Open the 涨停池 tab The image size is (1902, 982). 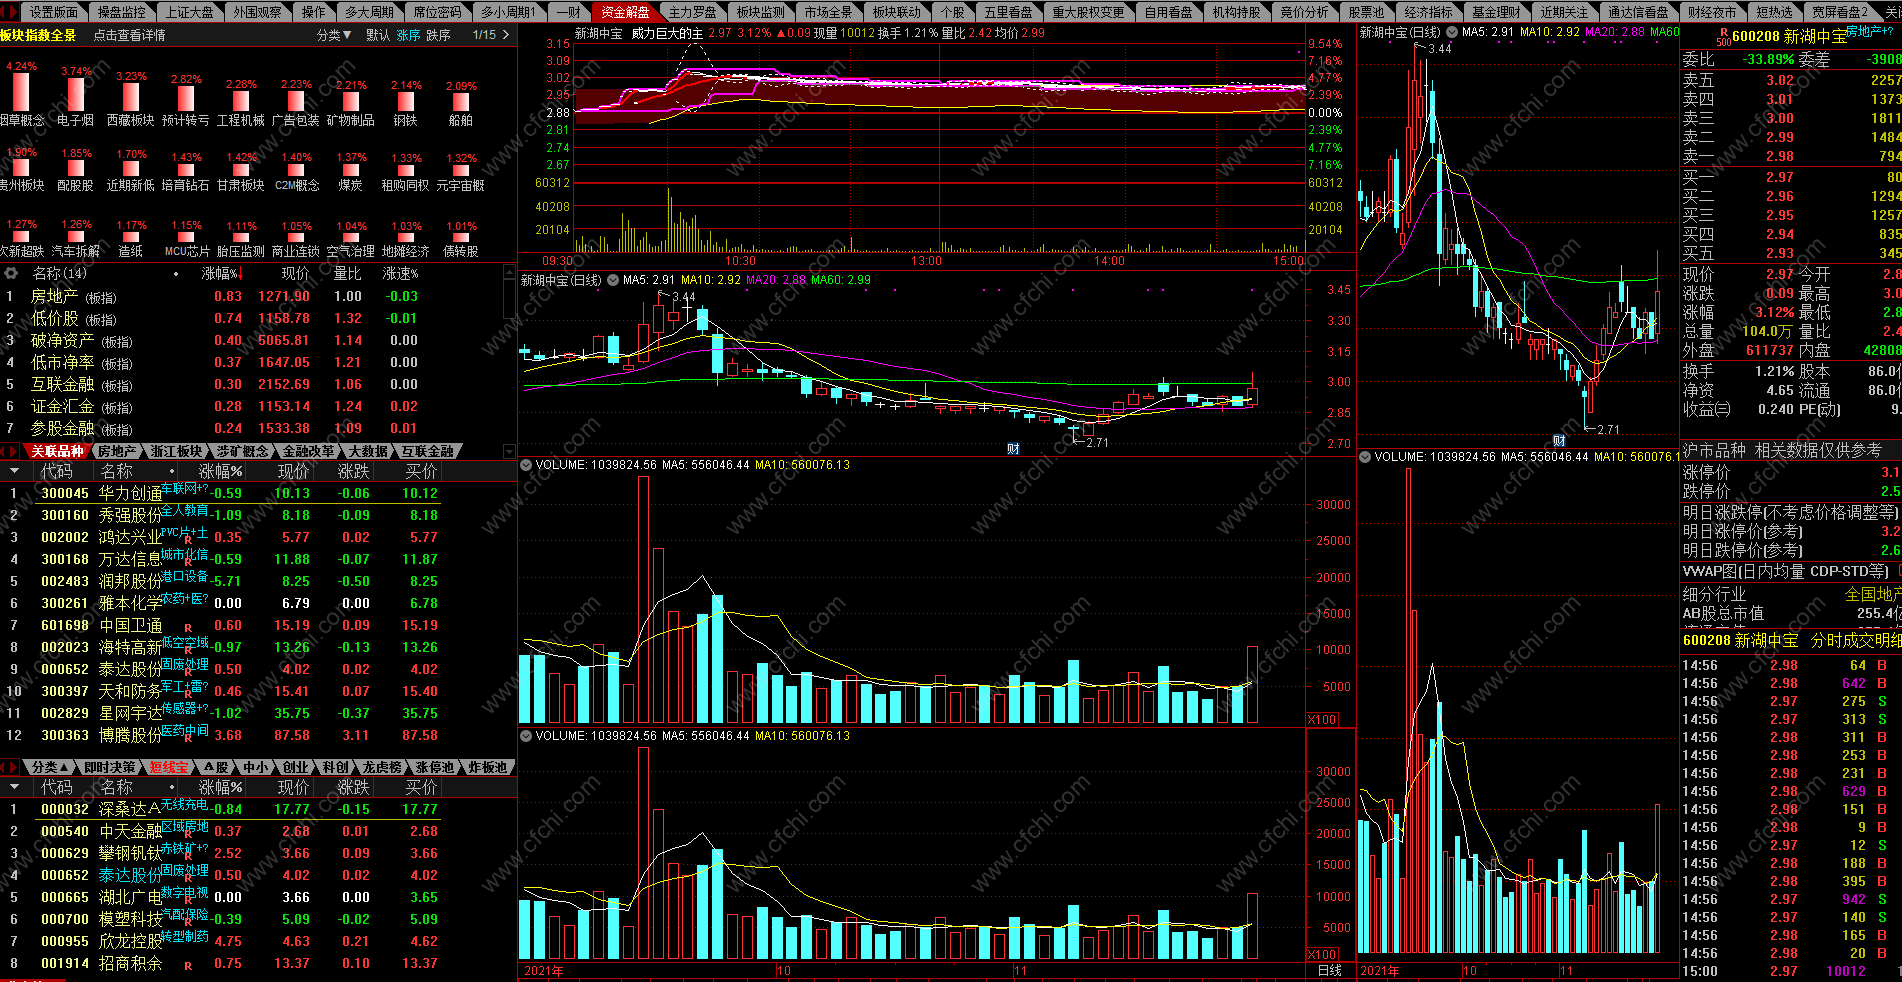pos(435,767)
